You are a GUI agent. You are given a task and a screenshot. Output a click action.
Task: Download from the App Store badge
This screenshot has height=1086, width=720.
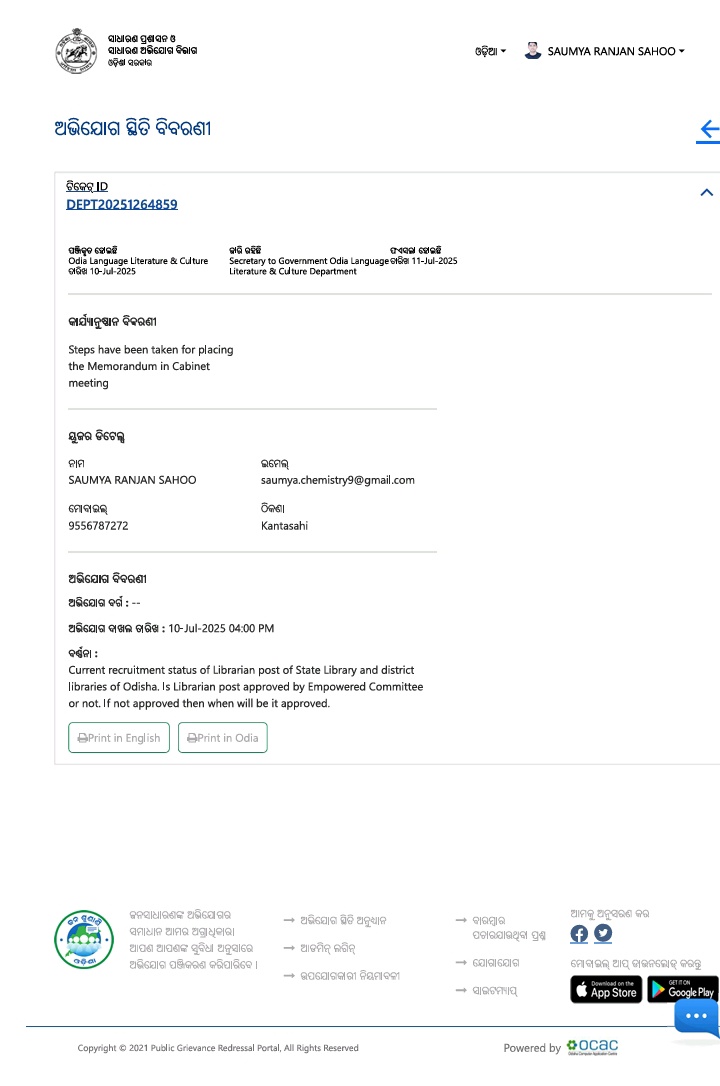[606, 989]
